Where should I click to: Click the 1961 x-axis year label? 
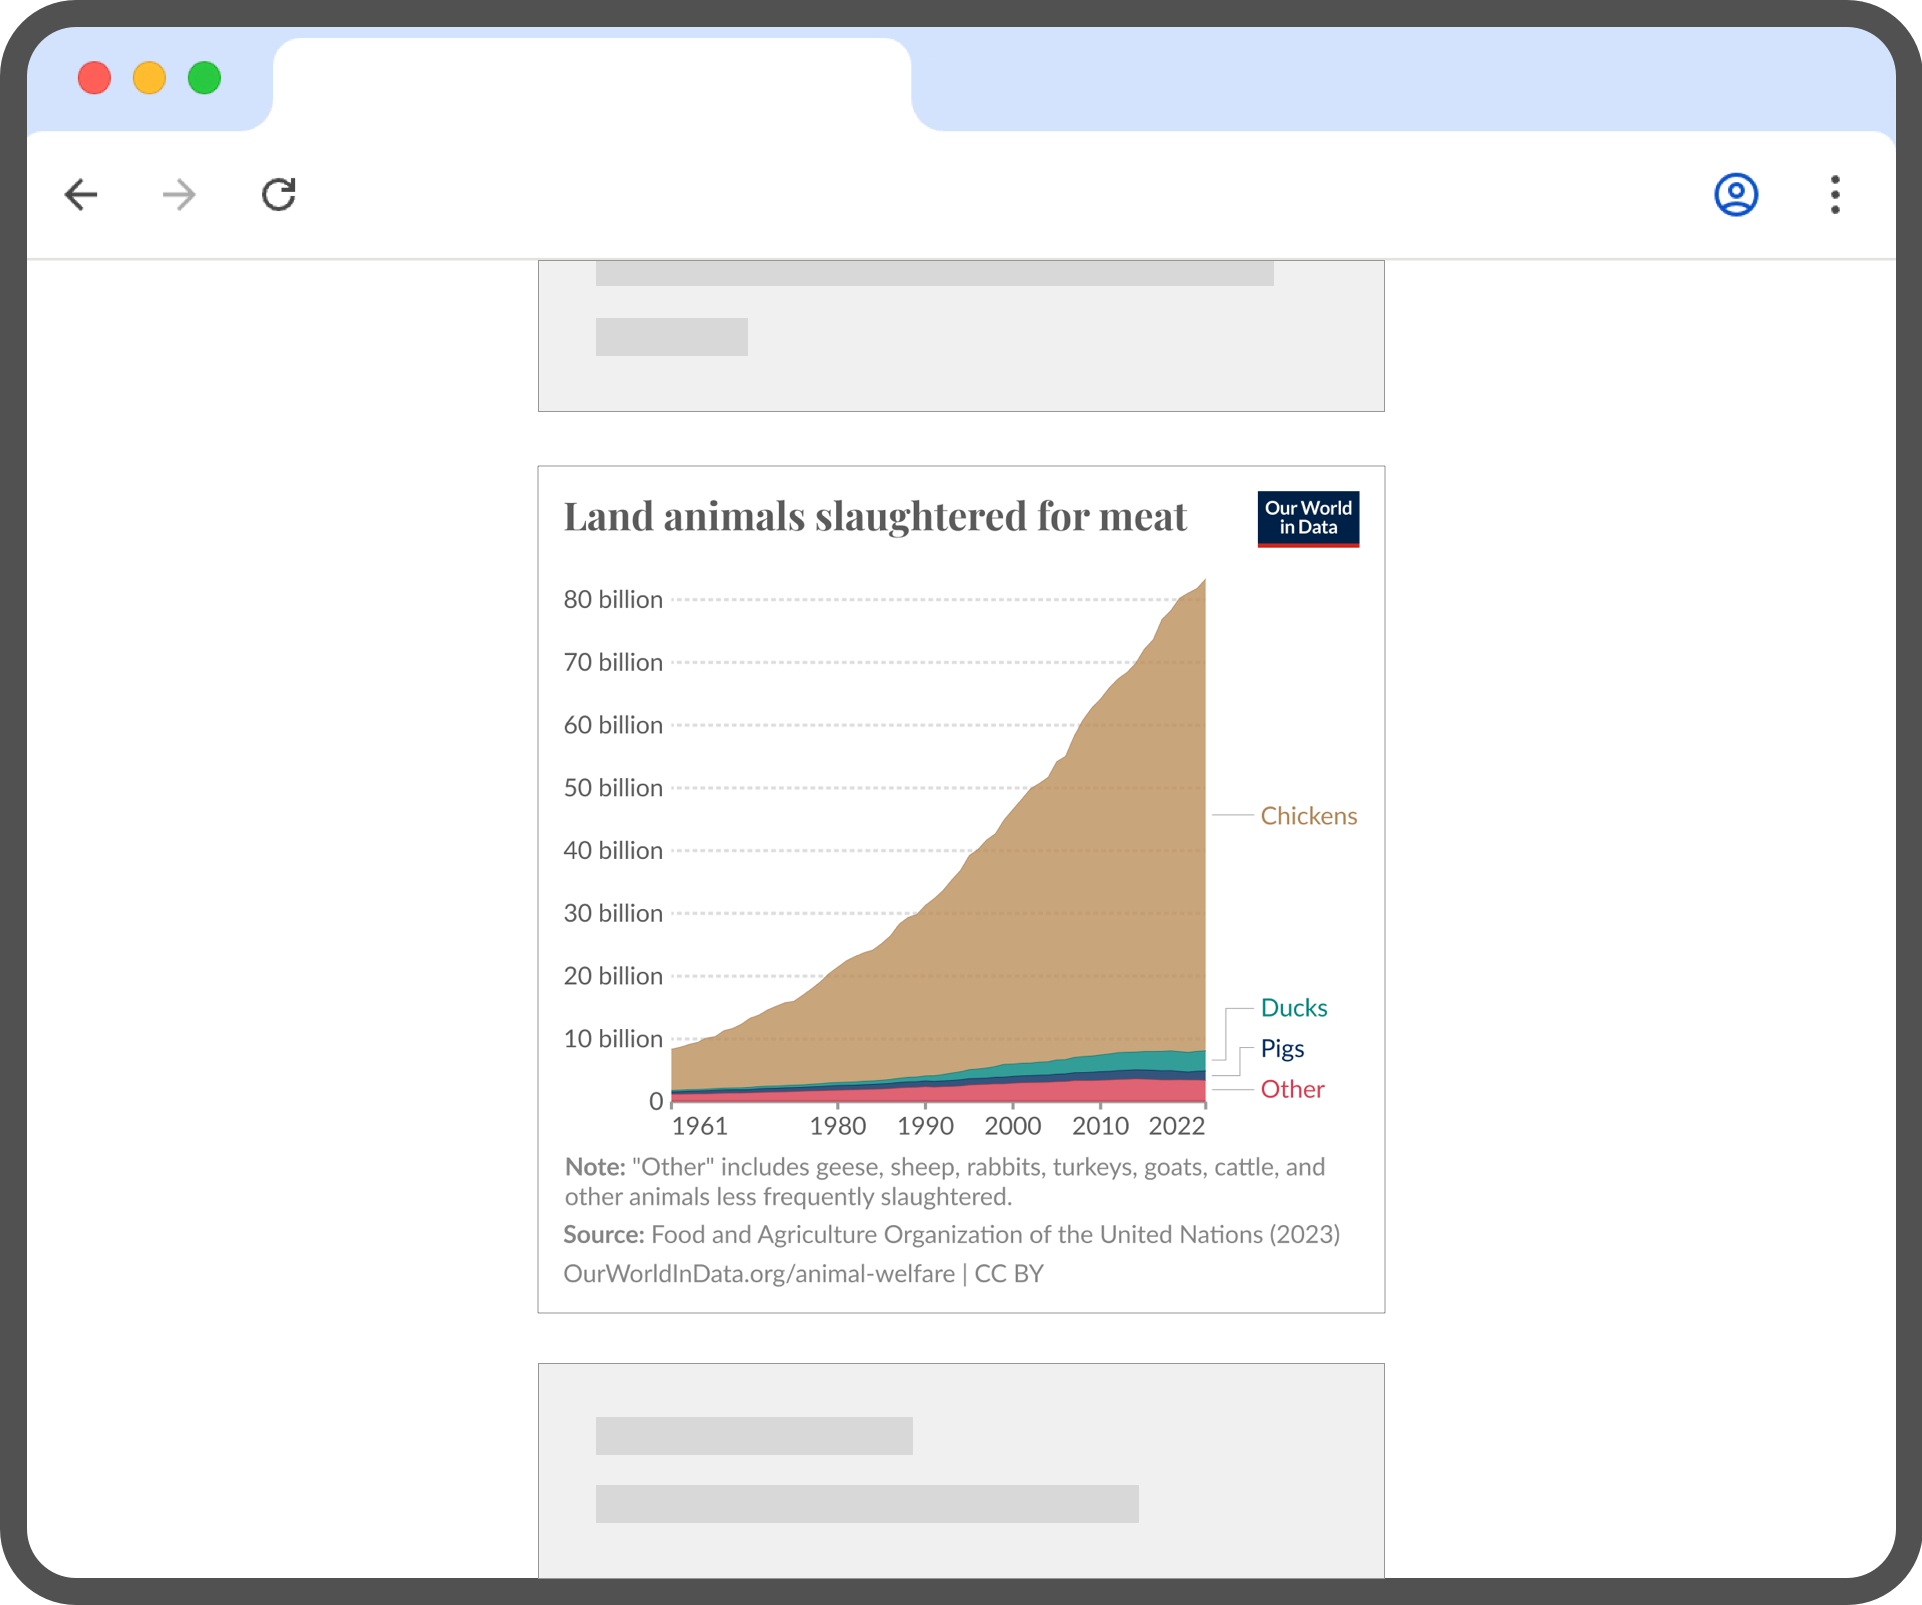699,1126
